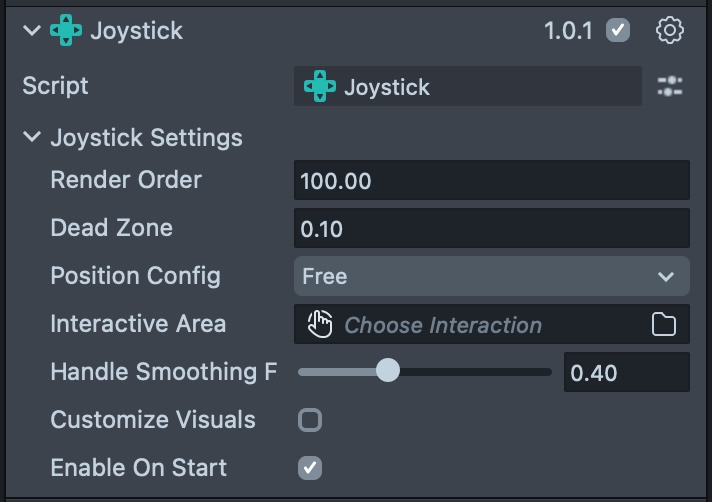Click the Joystick Settings group label

coord(146,137)
